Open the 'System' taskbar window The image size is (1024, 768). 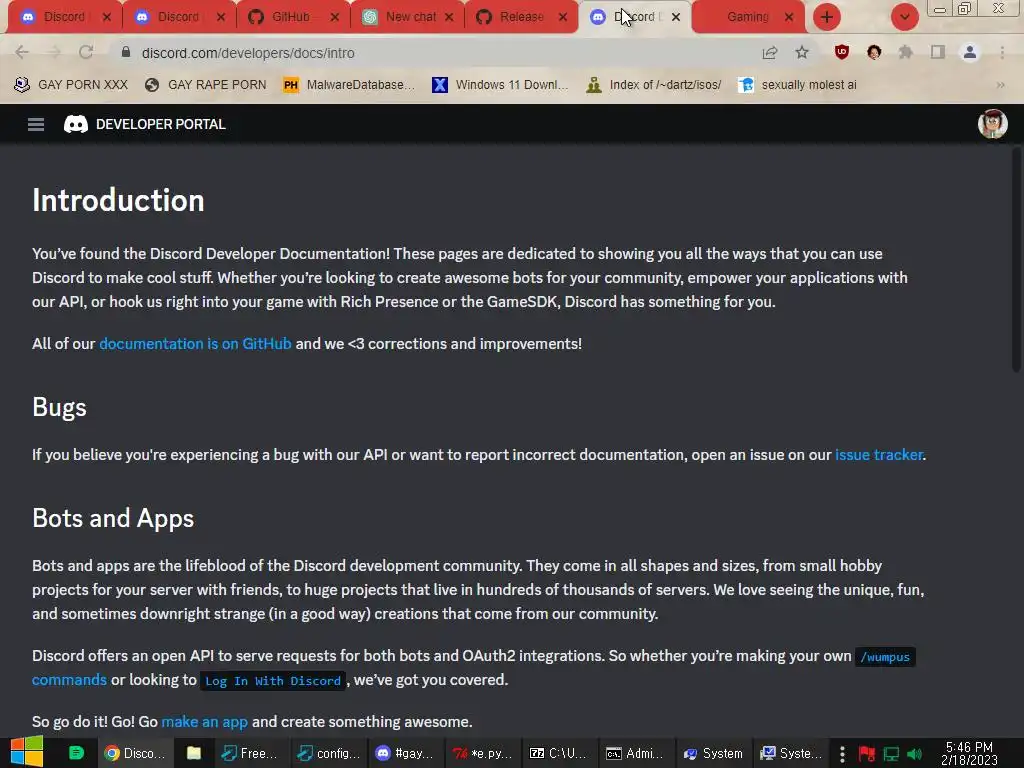[713, 753]
